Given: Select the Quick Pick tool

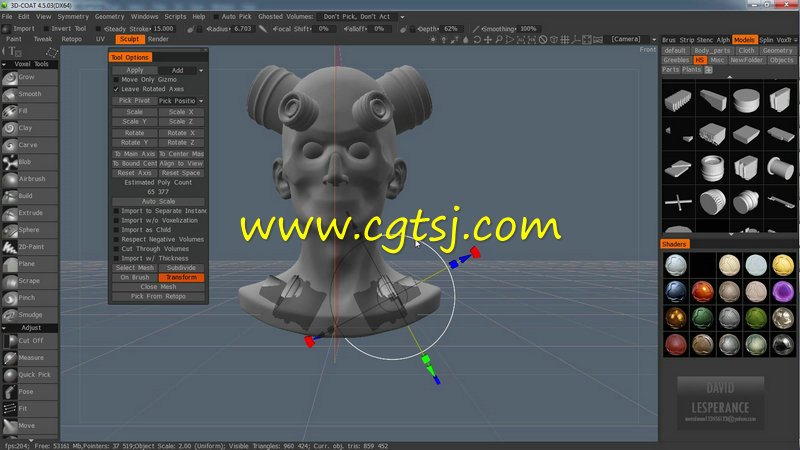Looking at the screenshot, I should point(30,375).
